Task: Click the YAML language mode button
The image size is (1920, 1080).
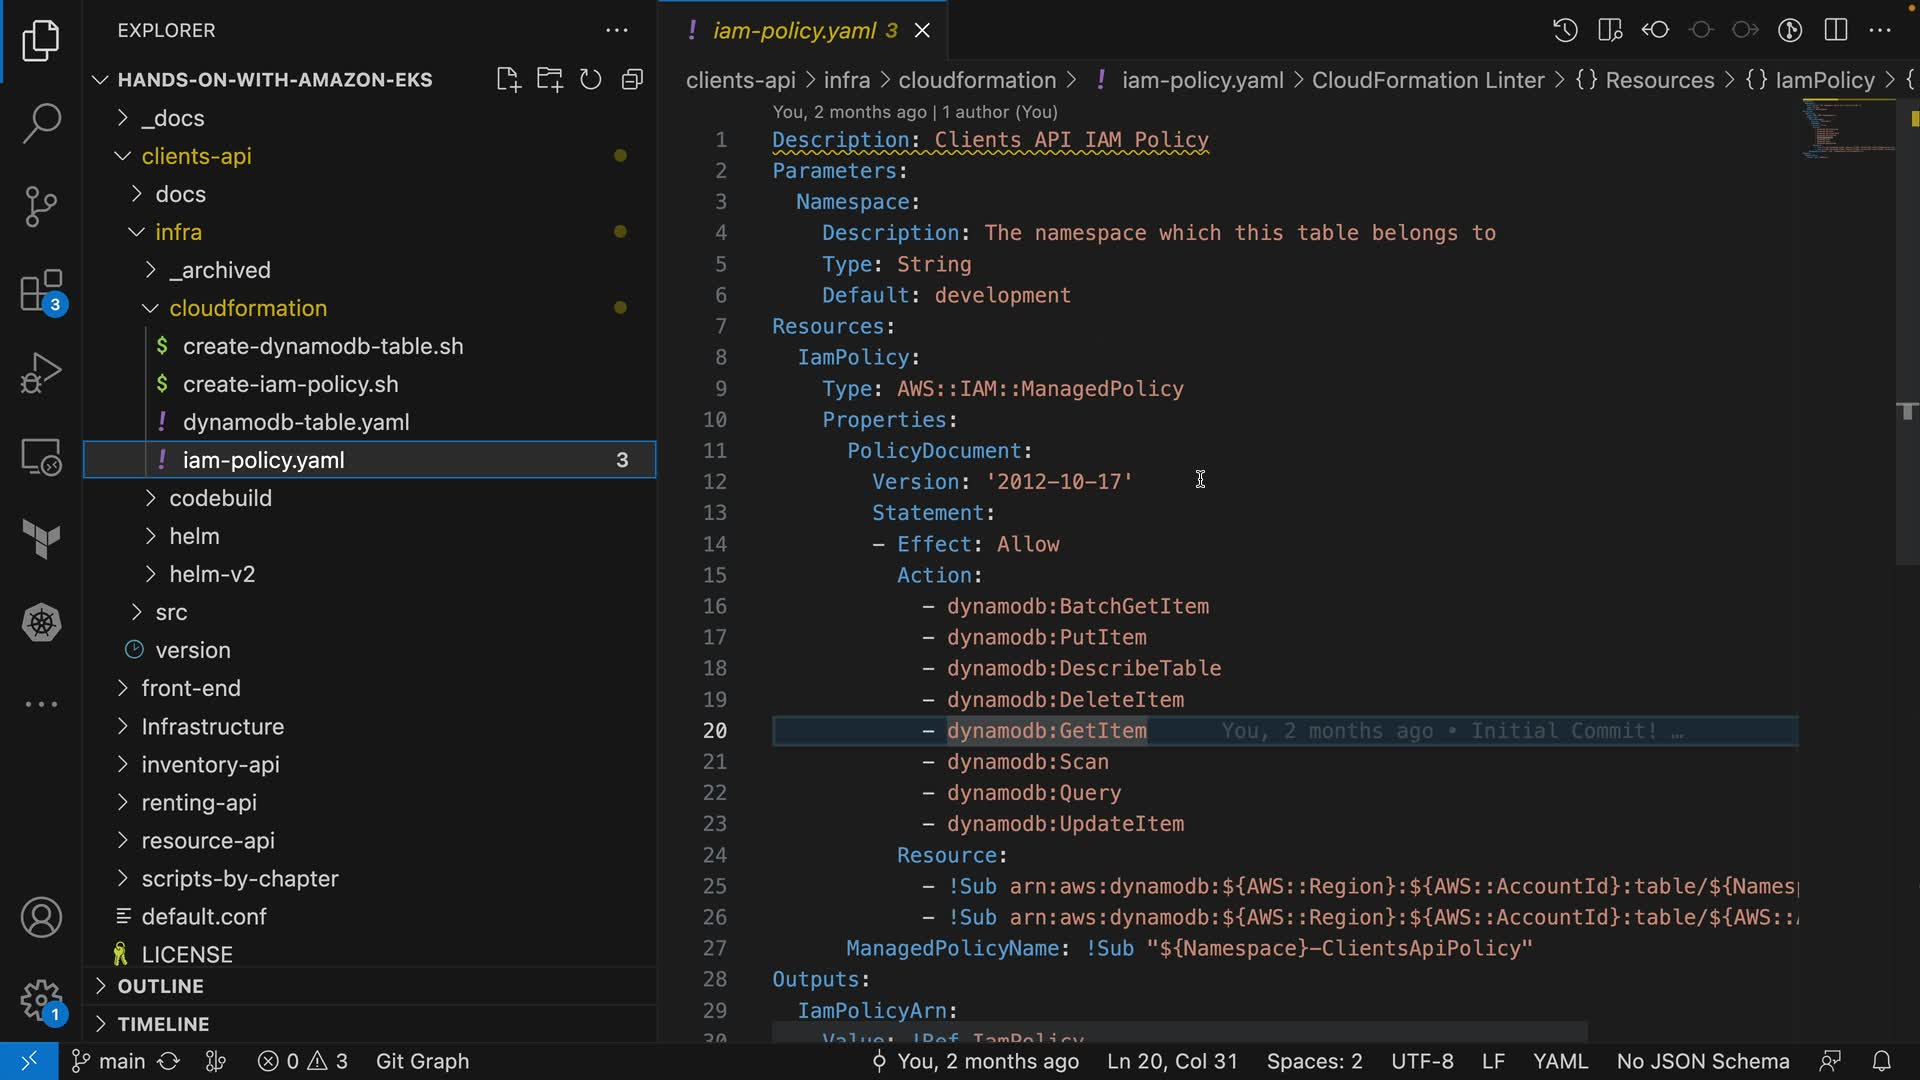Action: tap(1560, 1061)
